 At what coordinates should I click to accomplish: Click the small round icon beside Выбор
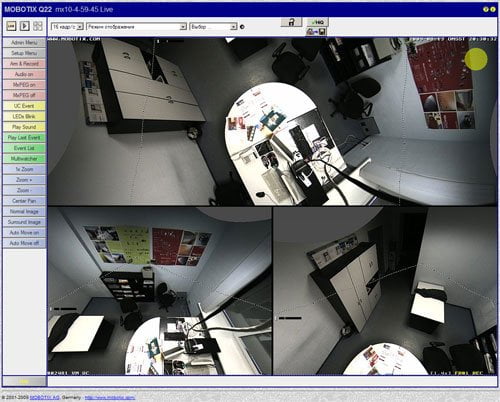coord(242,27)
